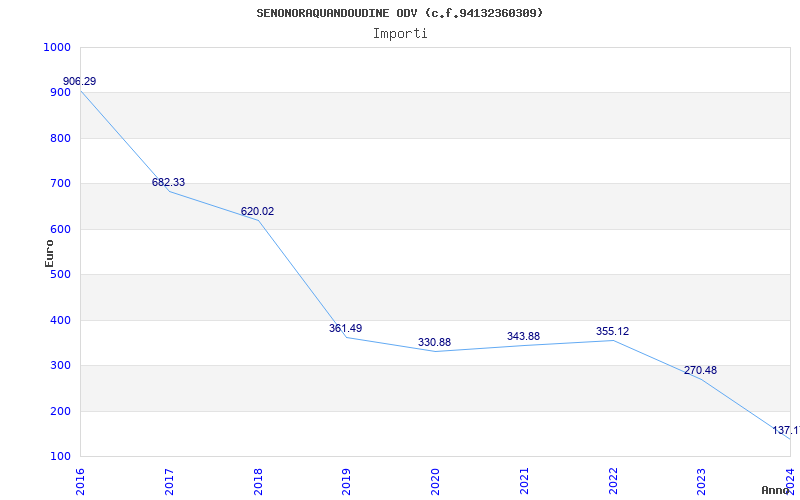Click the 500 y-axis tick label
Viewport: 800px width, 500px height.
click(x=60, y=275)
